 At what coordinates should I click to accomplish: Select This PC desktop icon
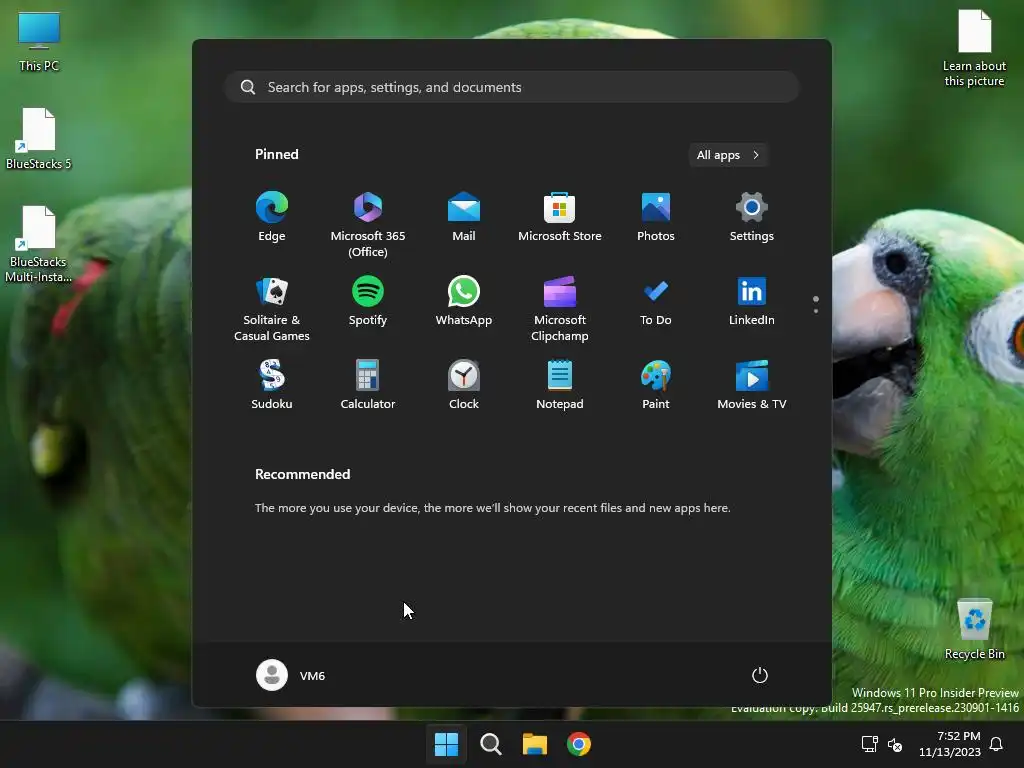pyautogui.click(x=39, y=41)
